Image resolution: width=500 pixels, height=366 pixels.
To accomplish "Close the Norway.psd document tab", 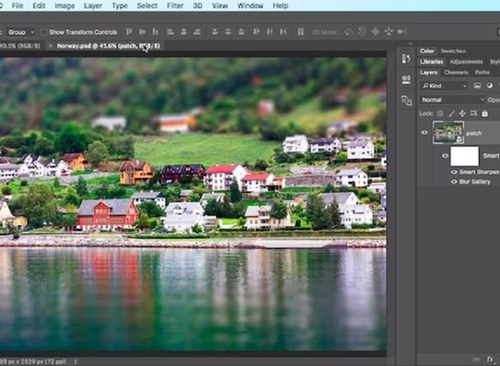I will tap(50, 46).
